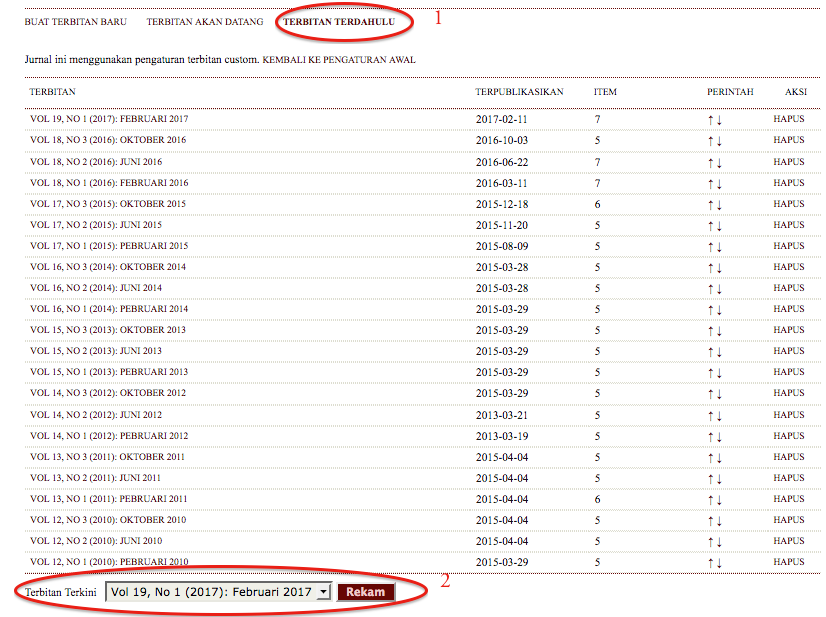This screenshot has height=617, width=826.
Task: Switch to Buat Terbitan Baru tab
Action: point(75,21)
